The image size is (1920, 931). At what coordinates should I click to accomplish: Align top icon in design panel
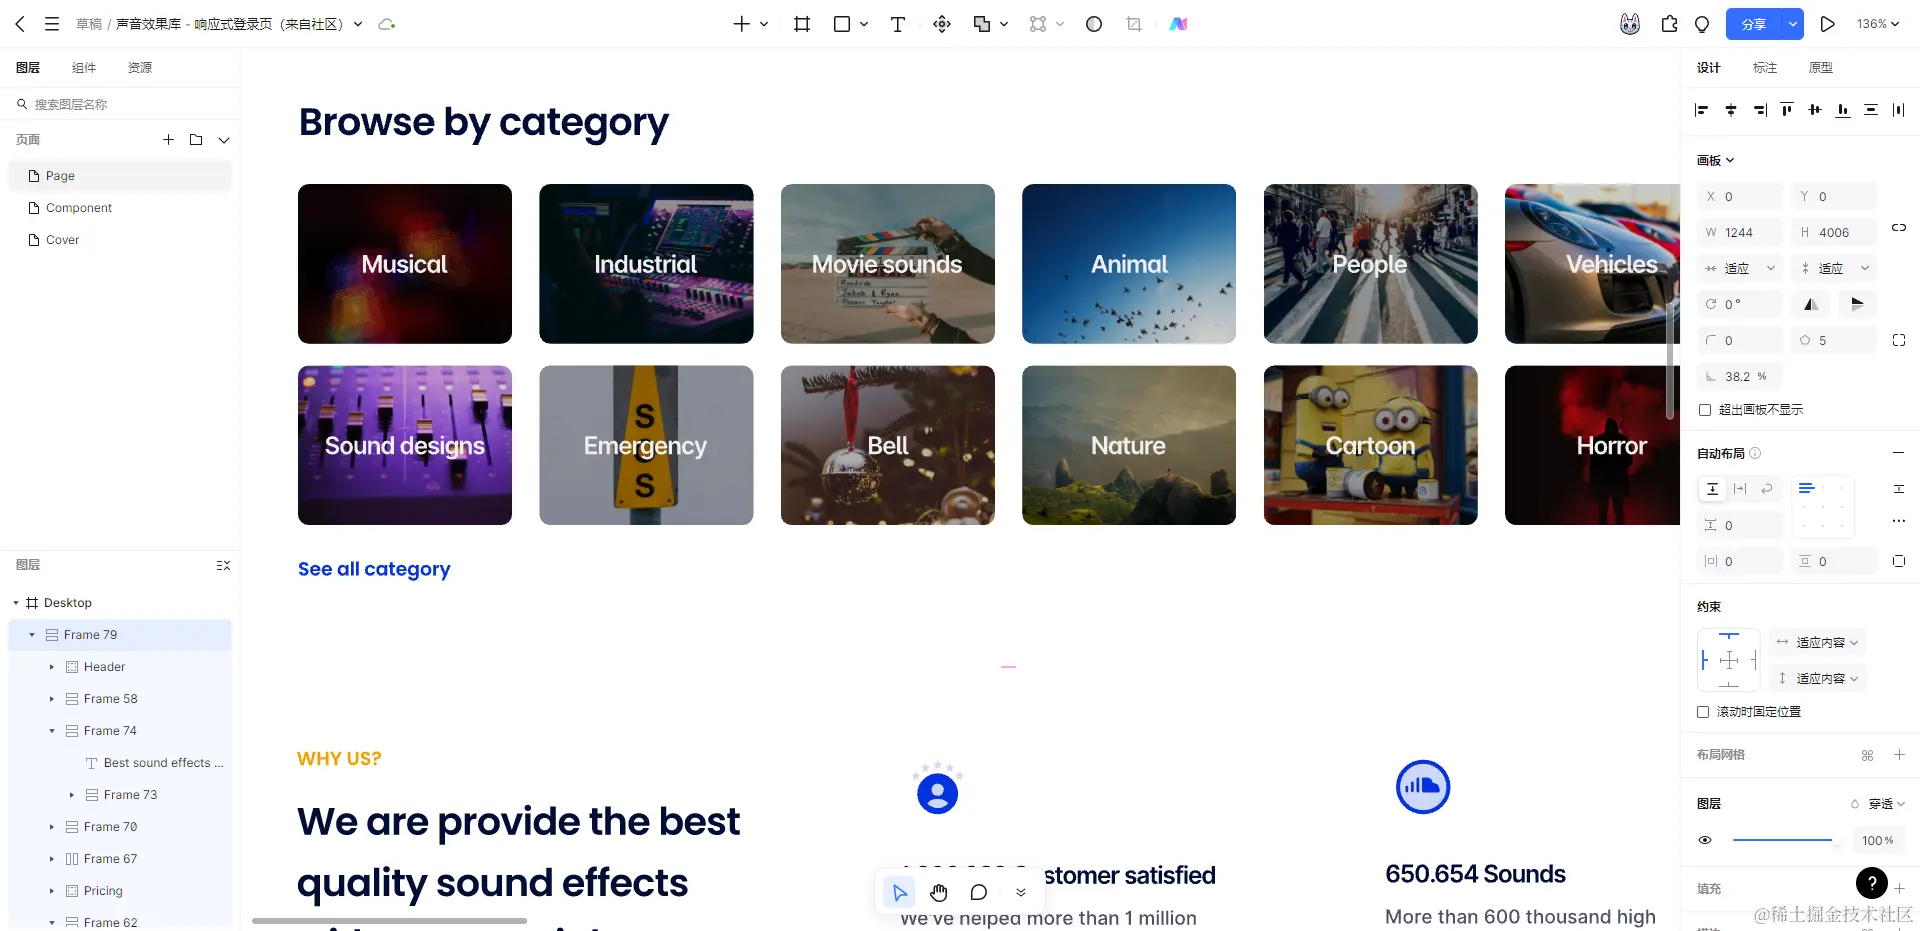pyautogui.click(x=1787, y=110)
